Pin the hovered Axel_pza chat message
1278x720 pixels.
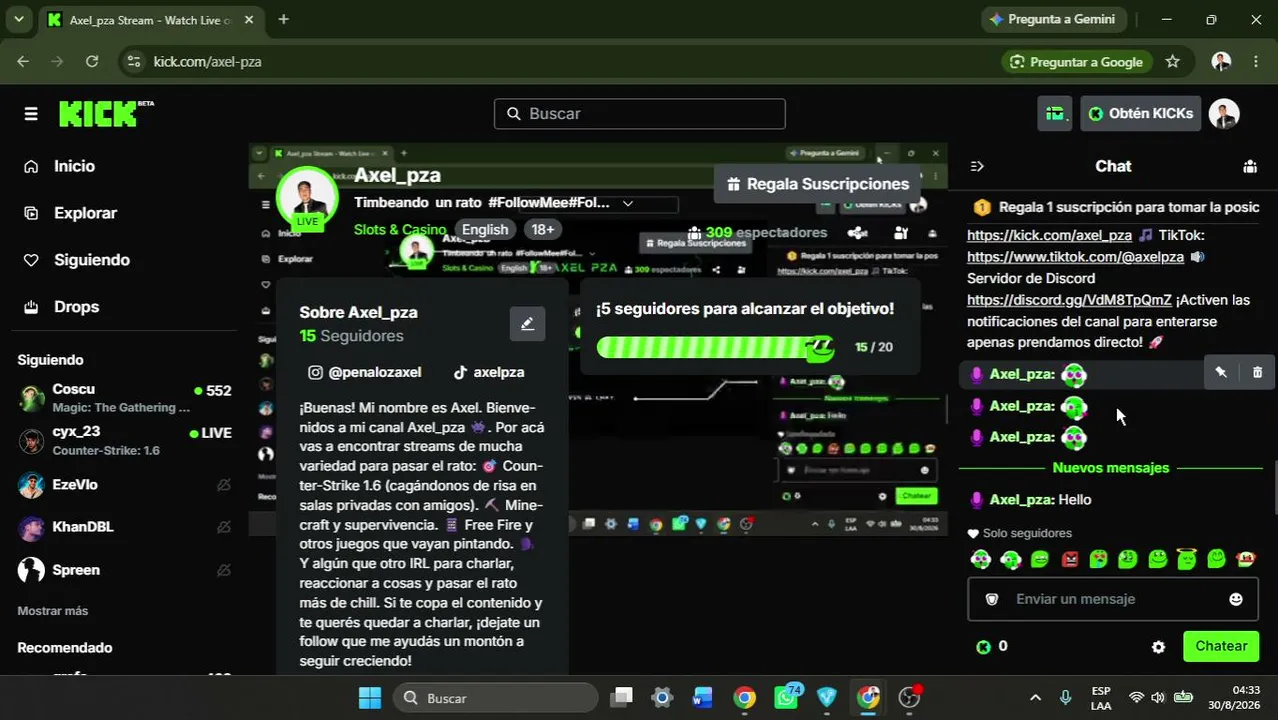1221,372
